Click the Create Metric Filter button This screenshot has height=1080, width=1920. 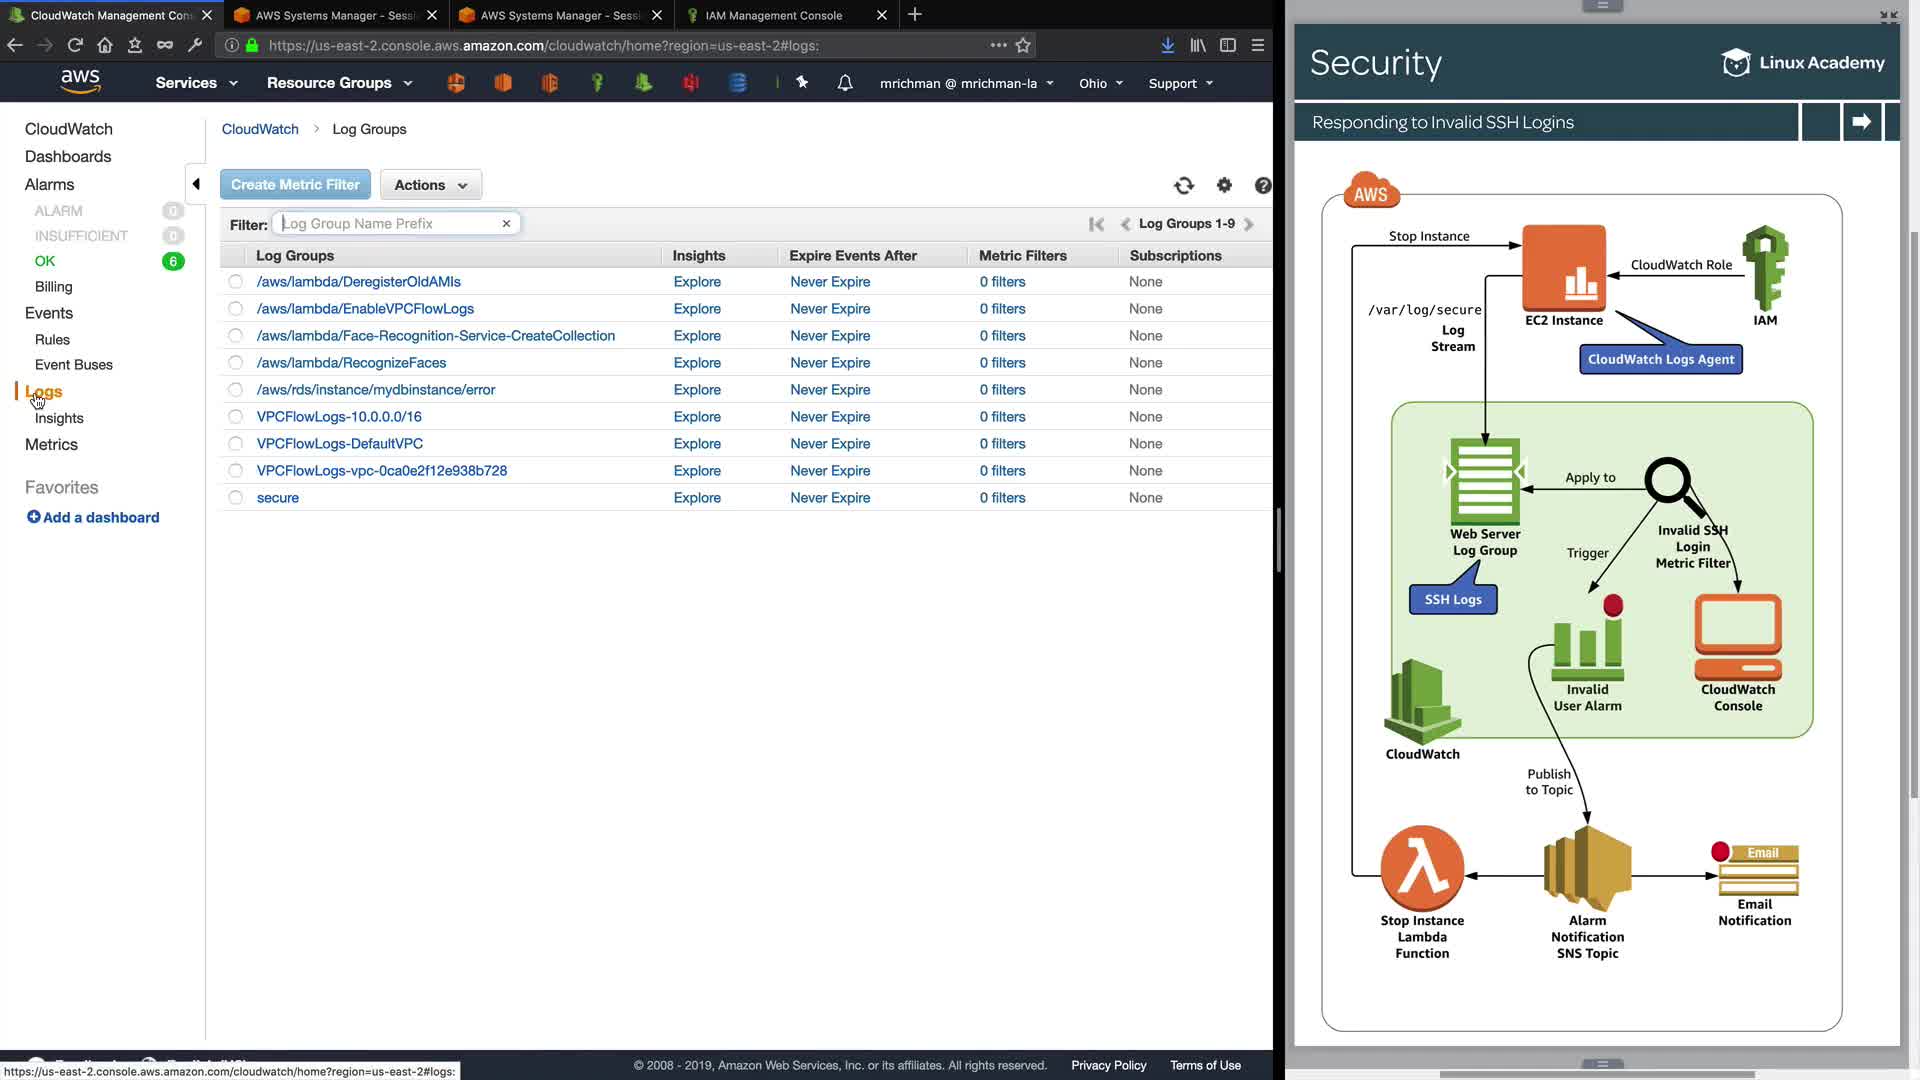(x=295, y=185)
